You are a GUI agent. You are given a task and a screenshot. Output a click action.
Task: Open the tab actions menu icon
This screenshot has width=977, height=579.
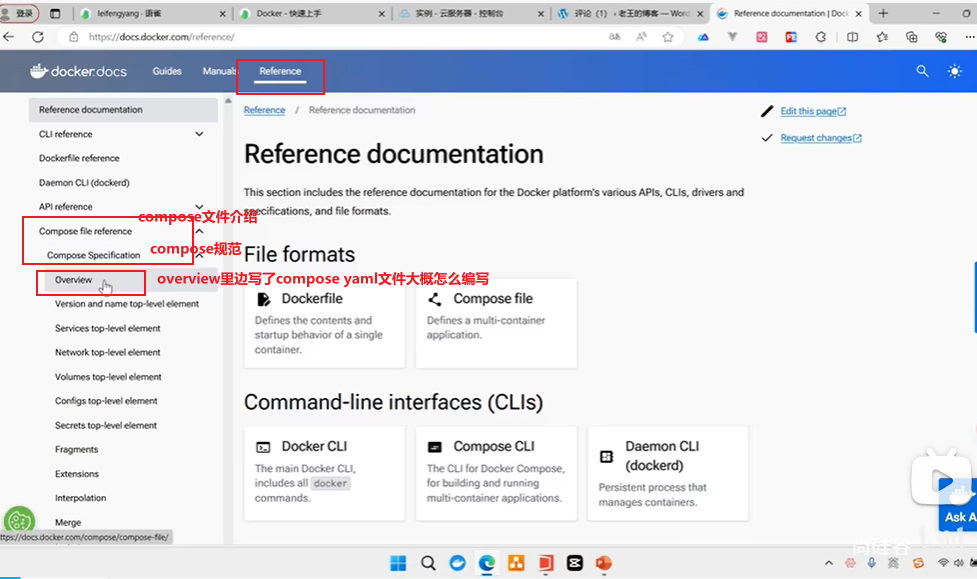point(55,13)
